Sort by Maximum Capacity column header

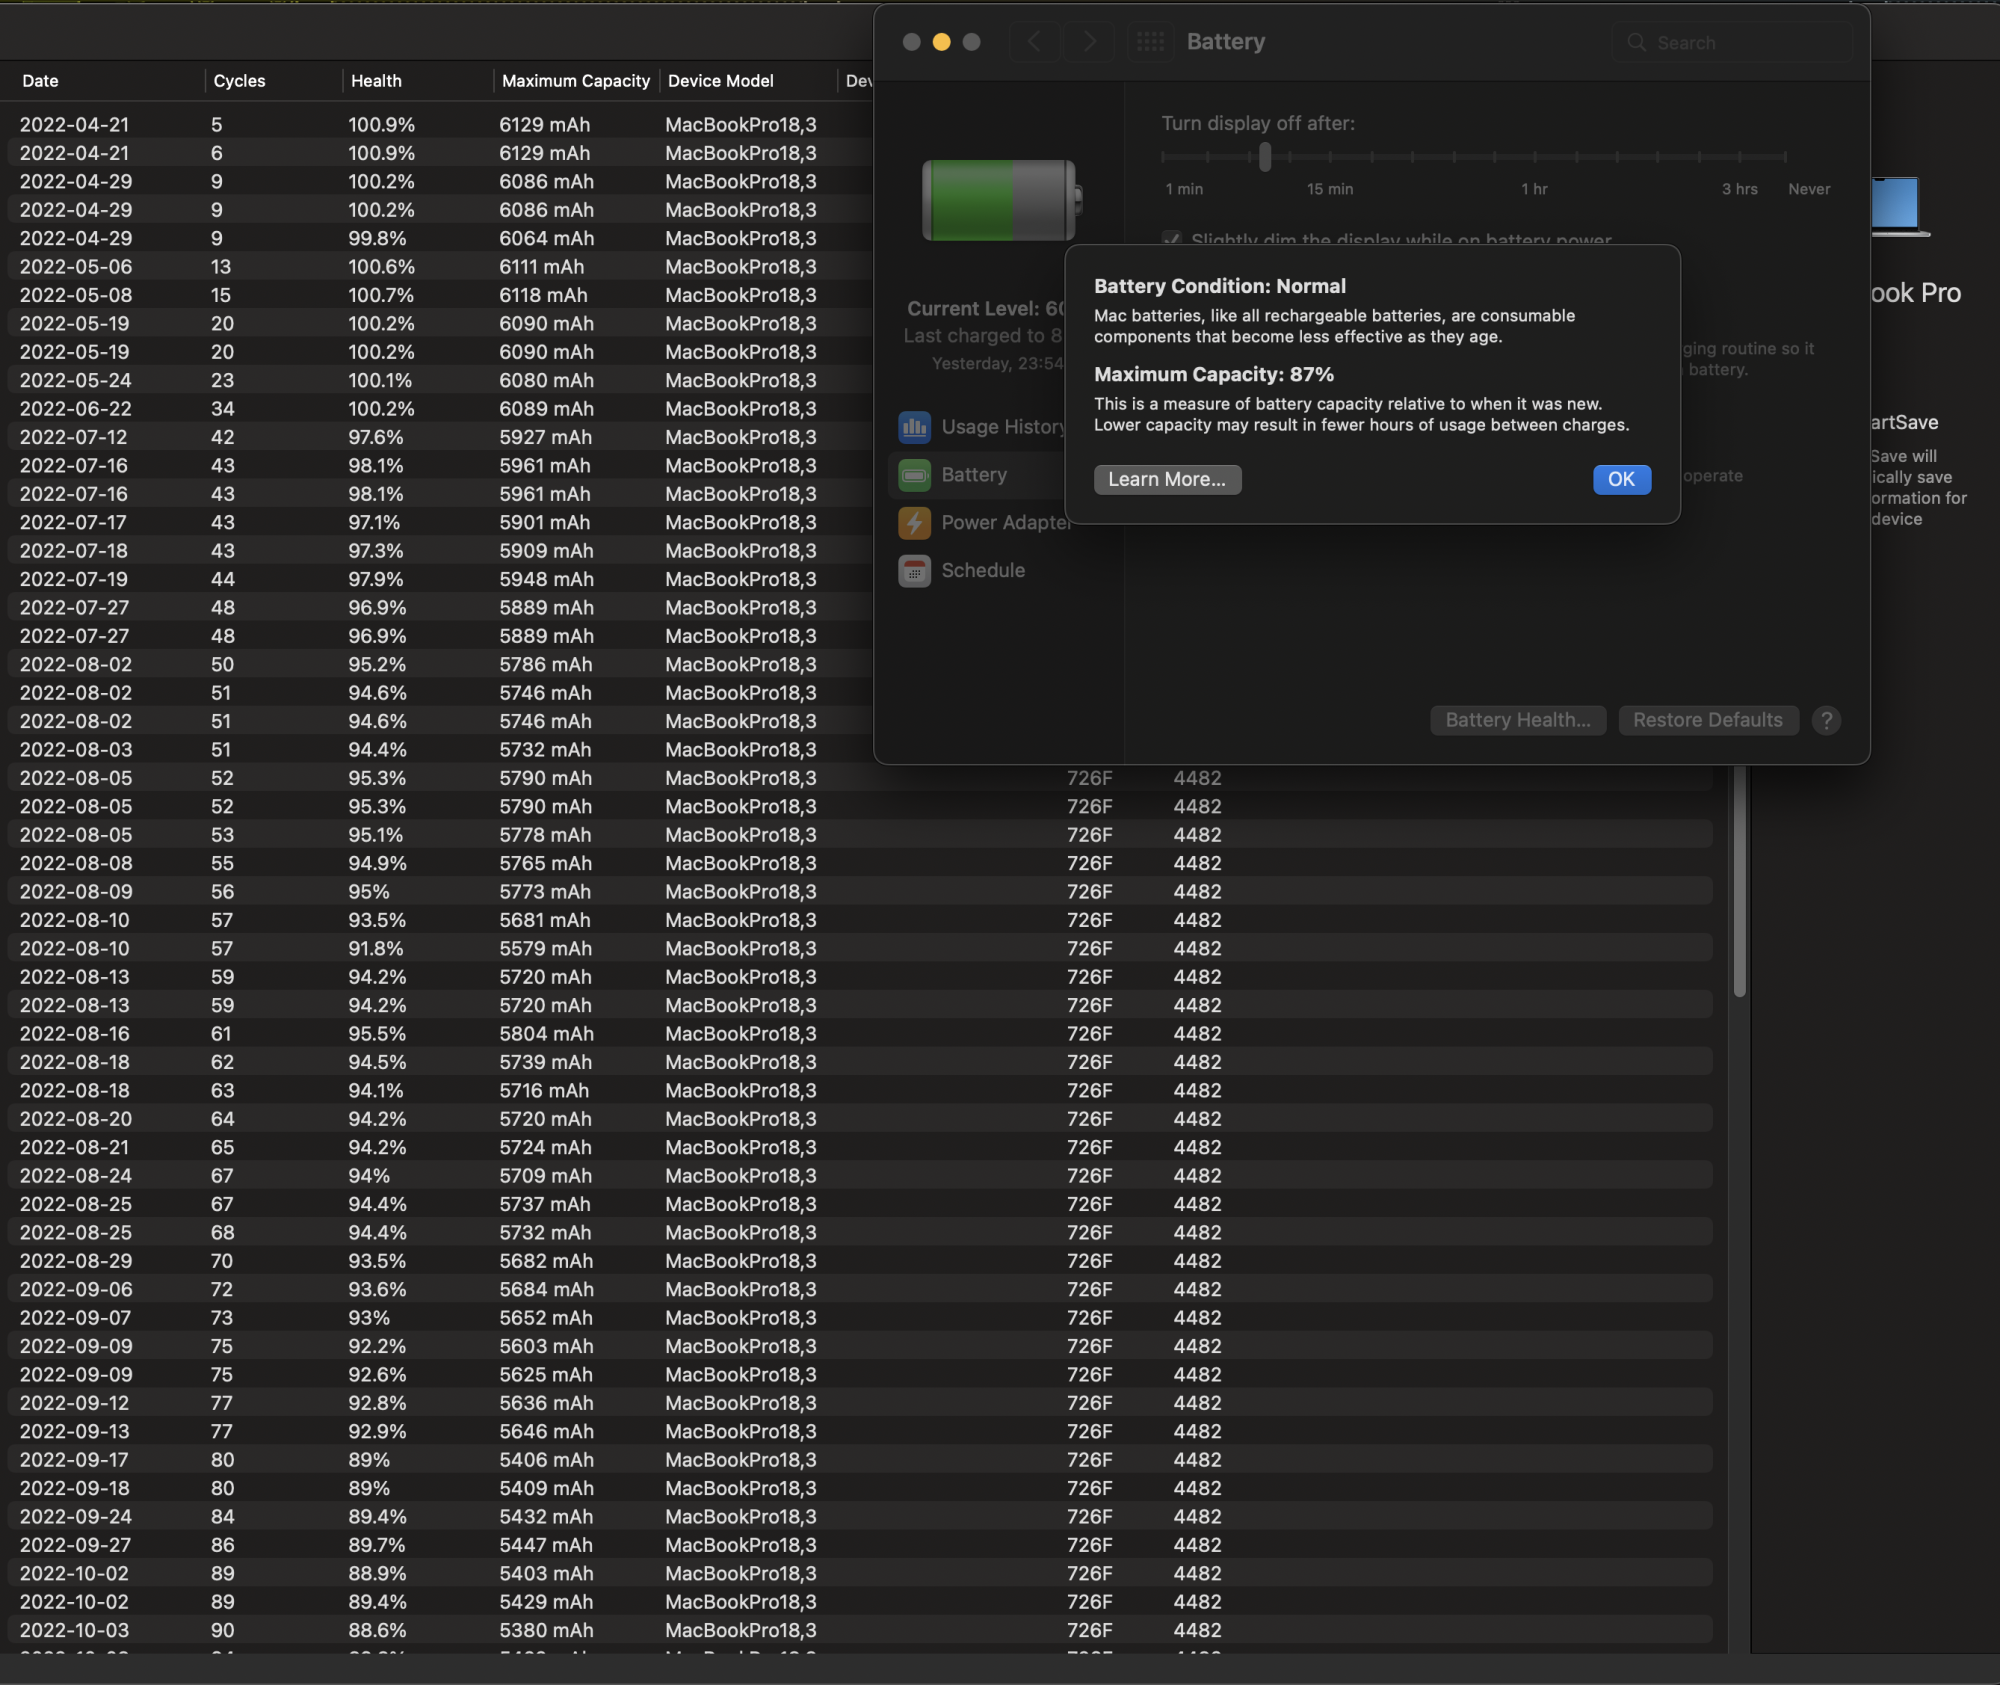pos(575,81)
